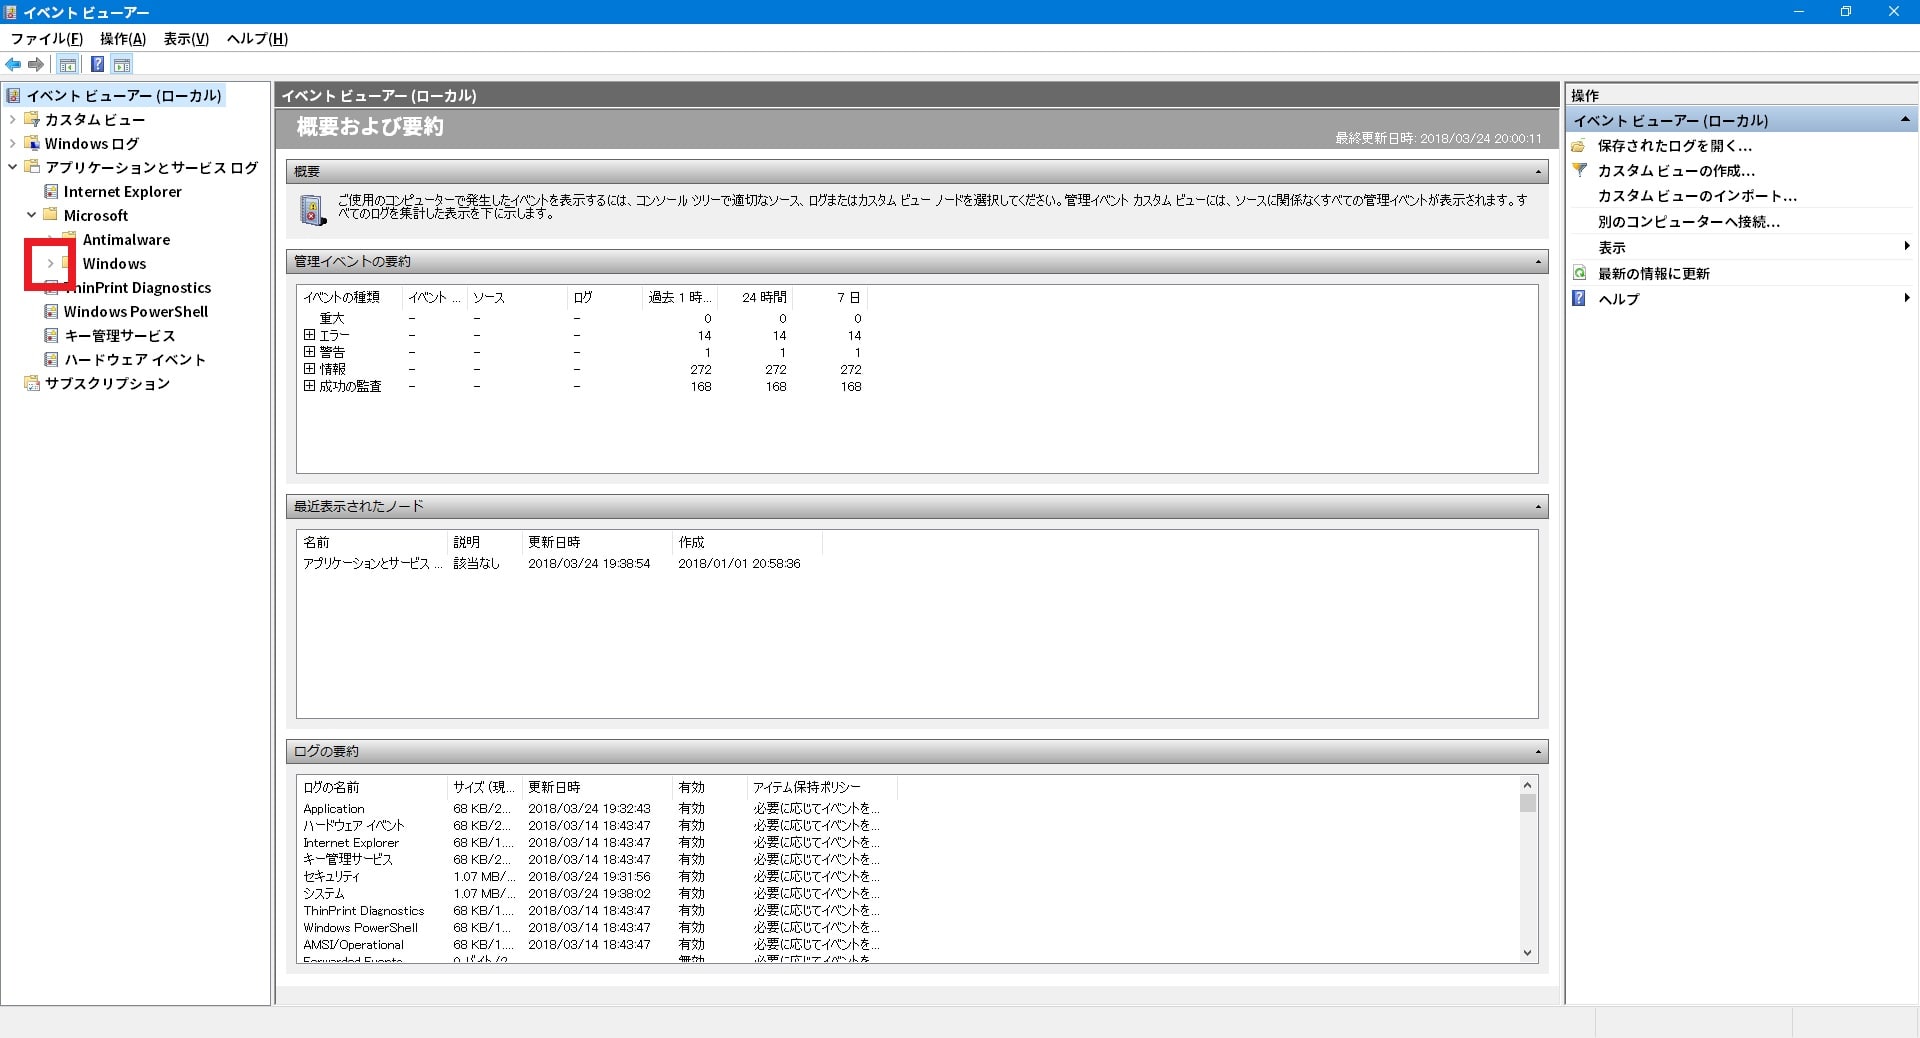Select アプリケーションとサービス row in recent nodes

(x=372, y=564)
